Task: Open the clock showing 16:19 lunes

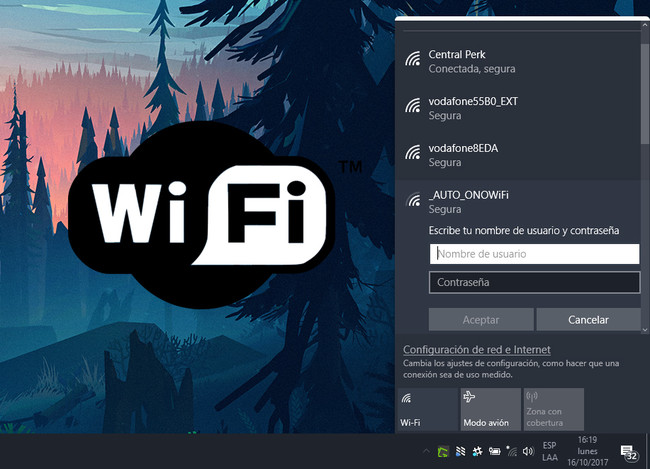Action: [x=587, y=451]
